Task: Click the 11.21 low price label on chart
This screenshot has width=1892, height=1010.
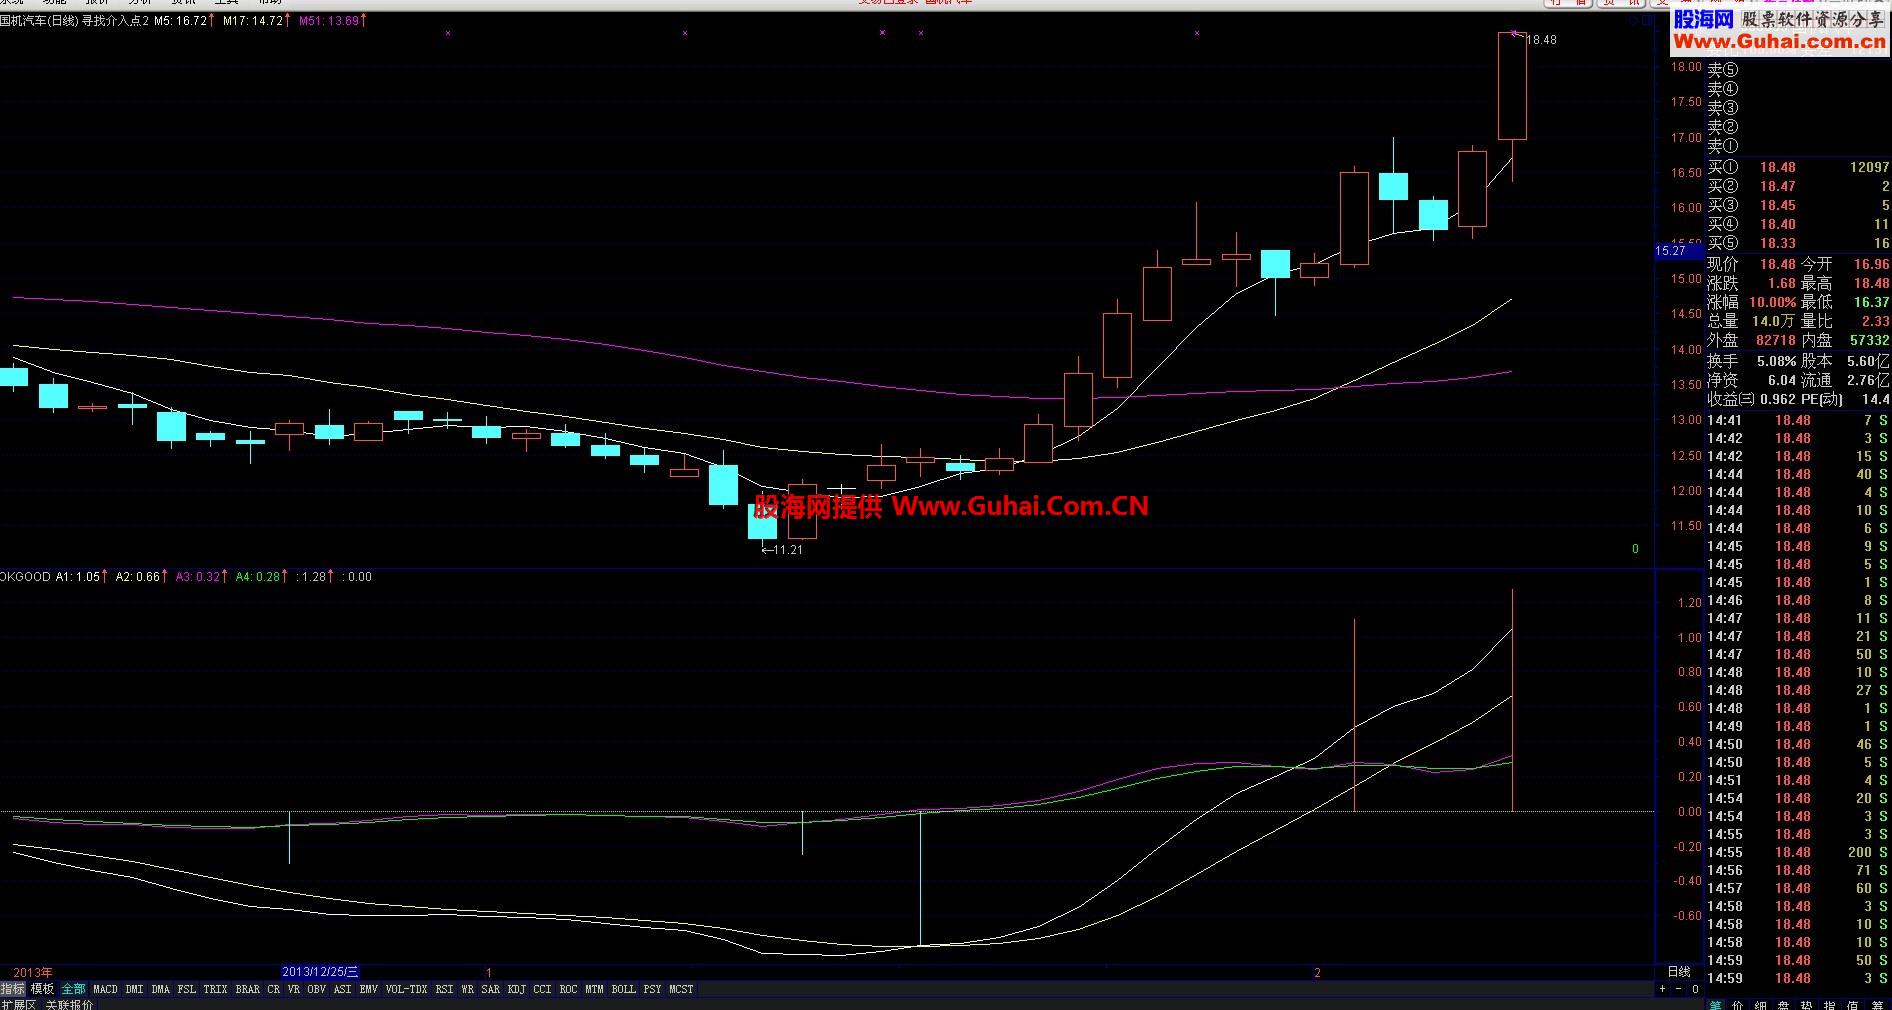Action: [x=788, y=550]
